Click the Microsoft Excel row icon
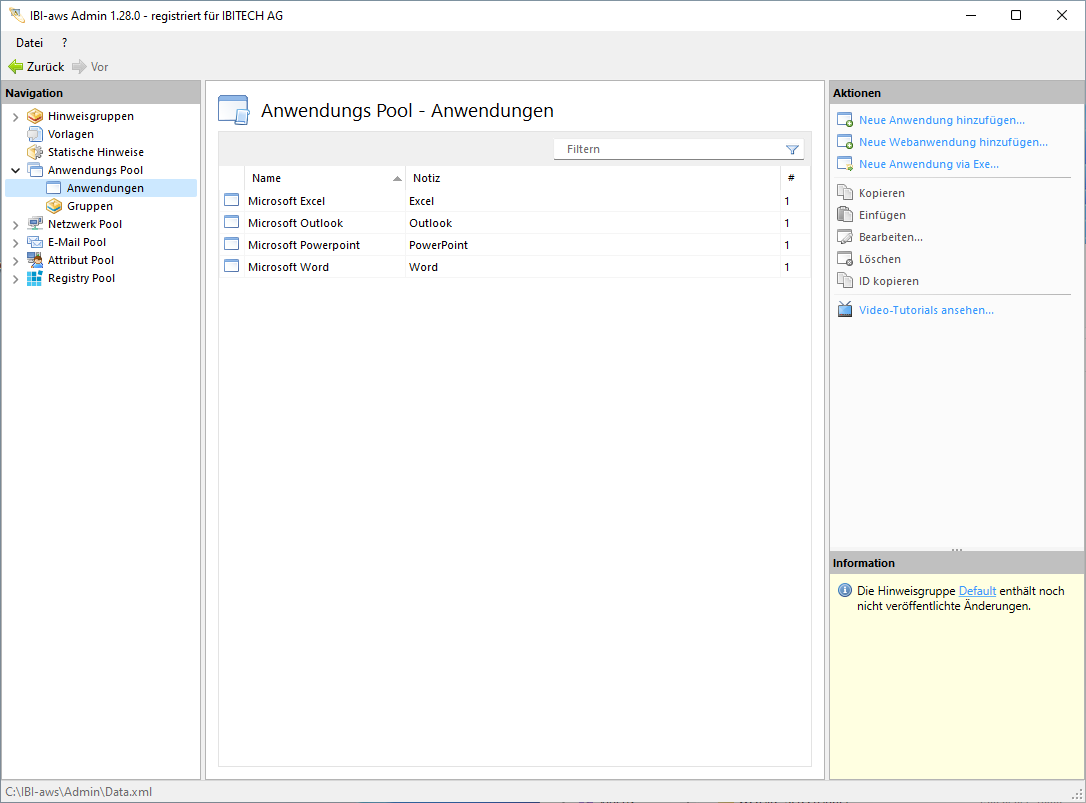Screen dimensions: 1086x803 pos(231,201)
